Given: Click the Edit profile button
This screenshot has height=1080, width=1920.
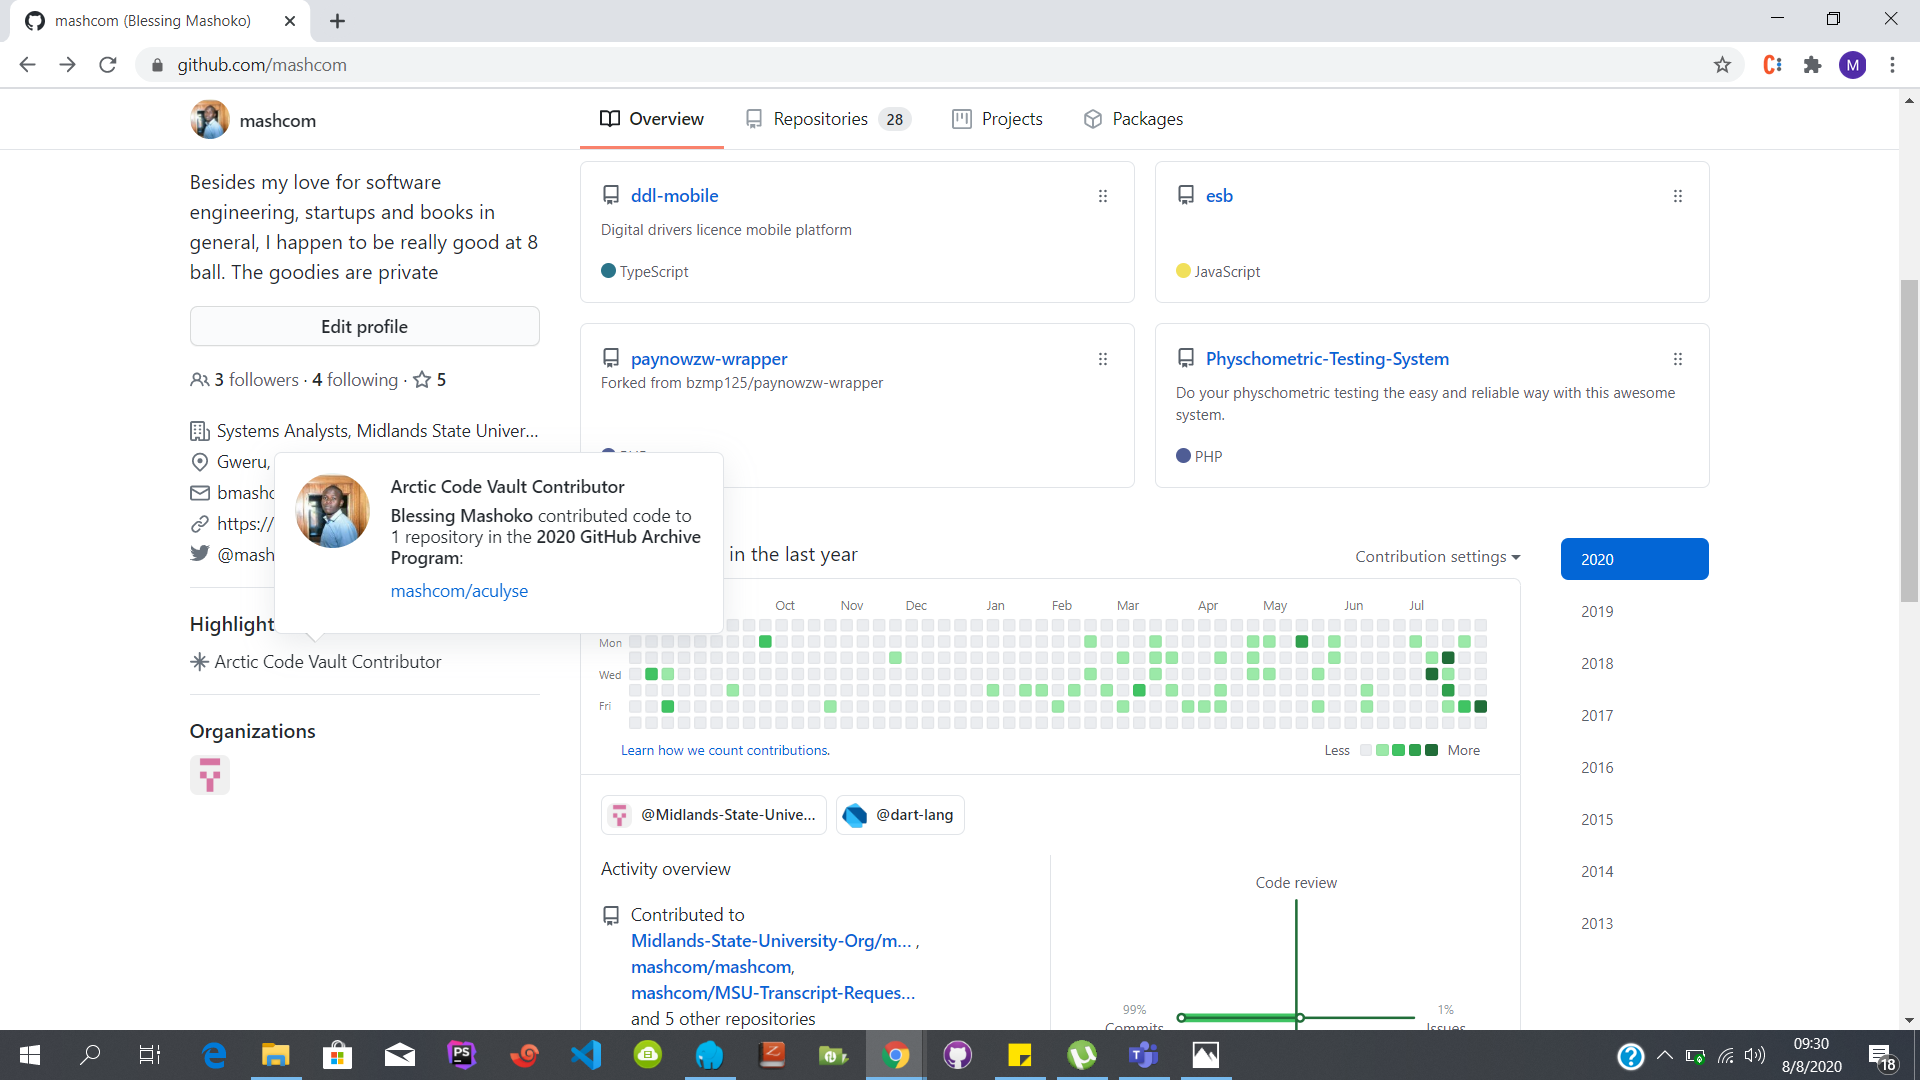Looking at the screenshot, I should tap(365, 327).
